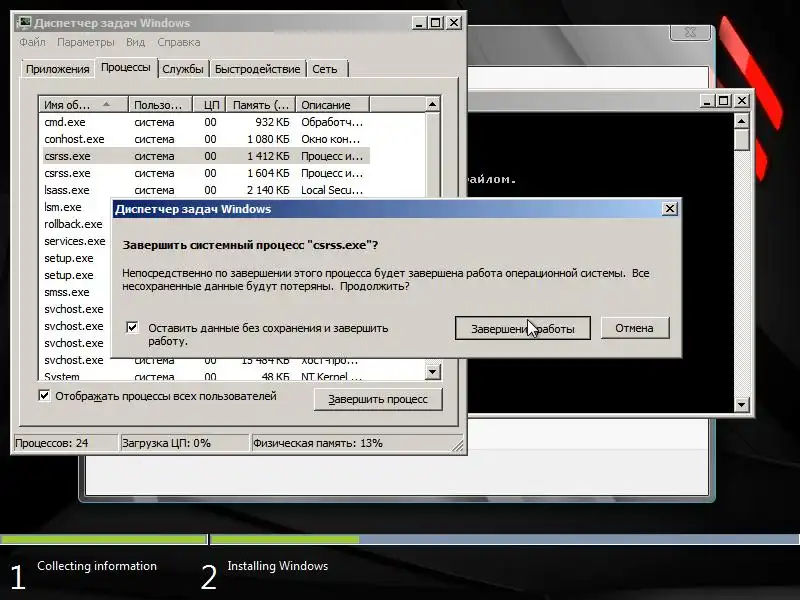Minimize the Task Manager window
This screenshot has width=800, height=600.
tap(419, 23)
